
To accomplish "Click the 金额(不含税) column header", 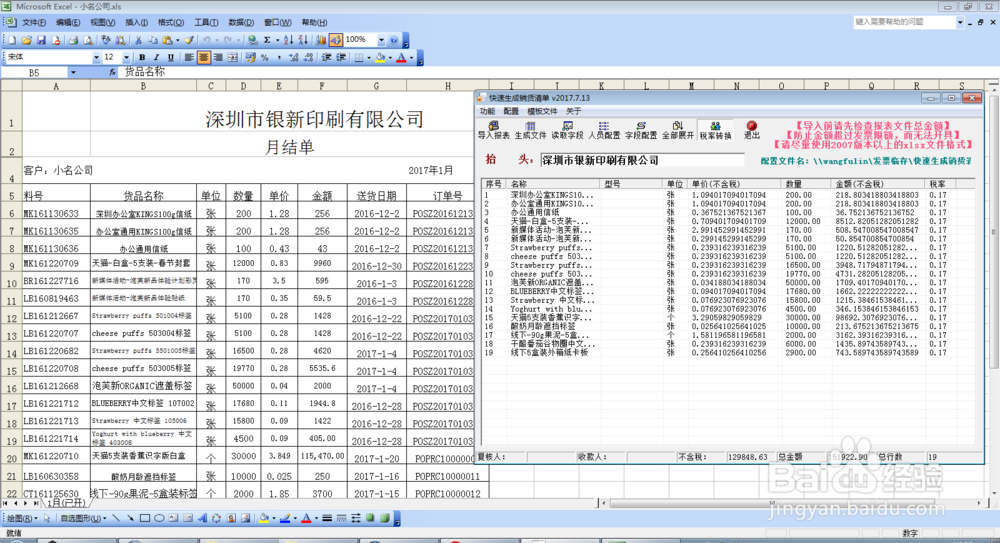I will [x=879, y=184].
